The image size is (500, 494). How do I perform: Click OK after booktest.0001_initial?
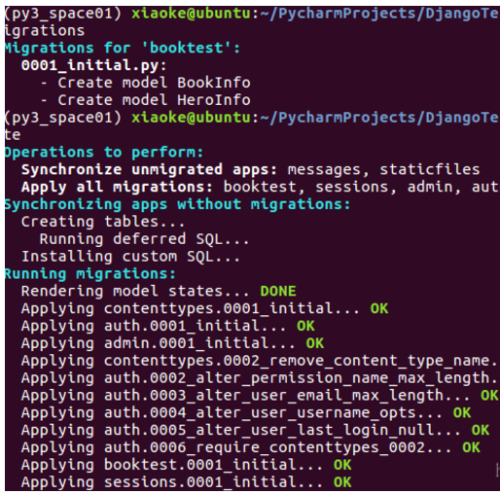point(343,465)
